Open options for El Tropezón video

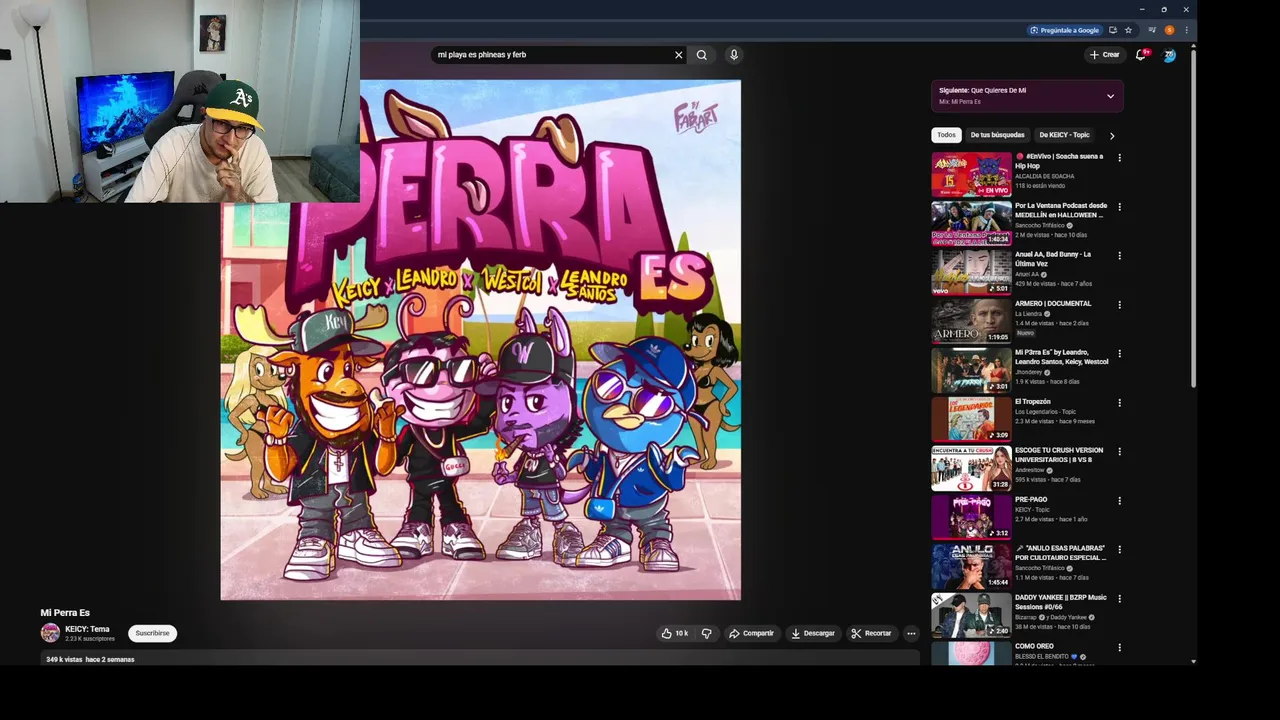(x=1119, y=403)
